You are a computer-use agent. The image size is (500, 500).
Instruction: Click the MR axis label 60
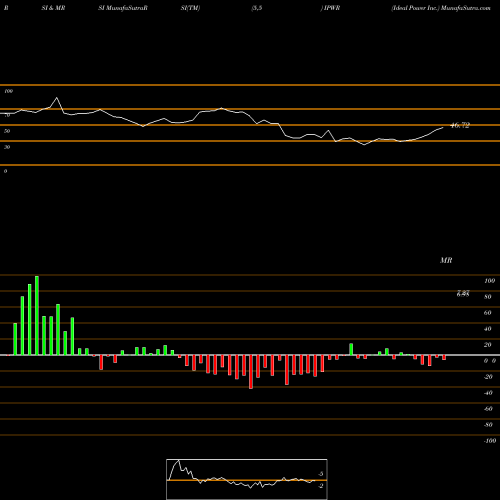tap(488, 313)
